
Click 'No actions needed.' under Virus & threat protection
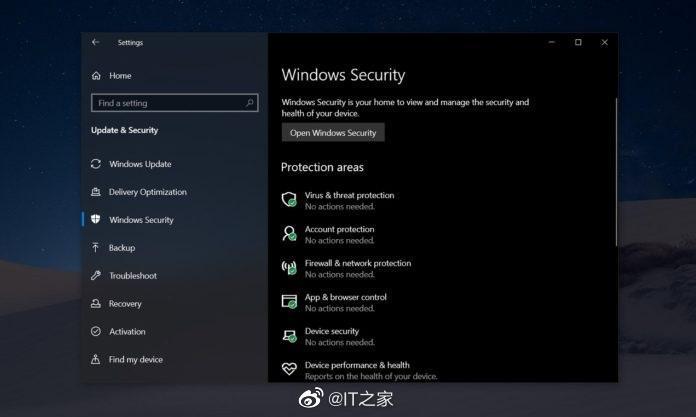tap(340, 207)
